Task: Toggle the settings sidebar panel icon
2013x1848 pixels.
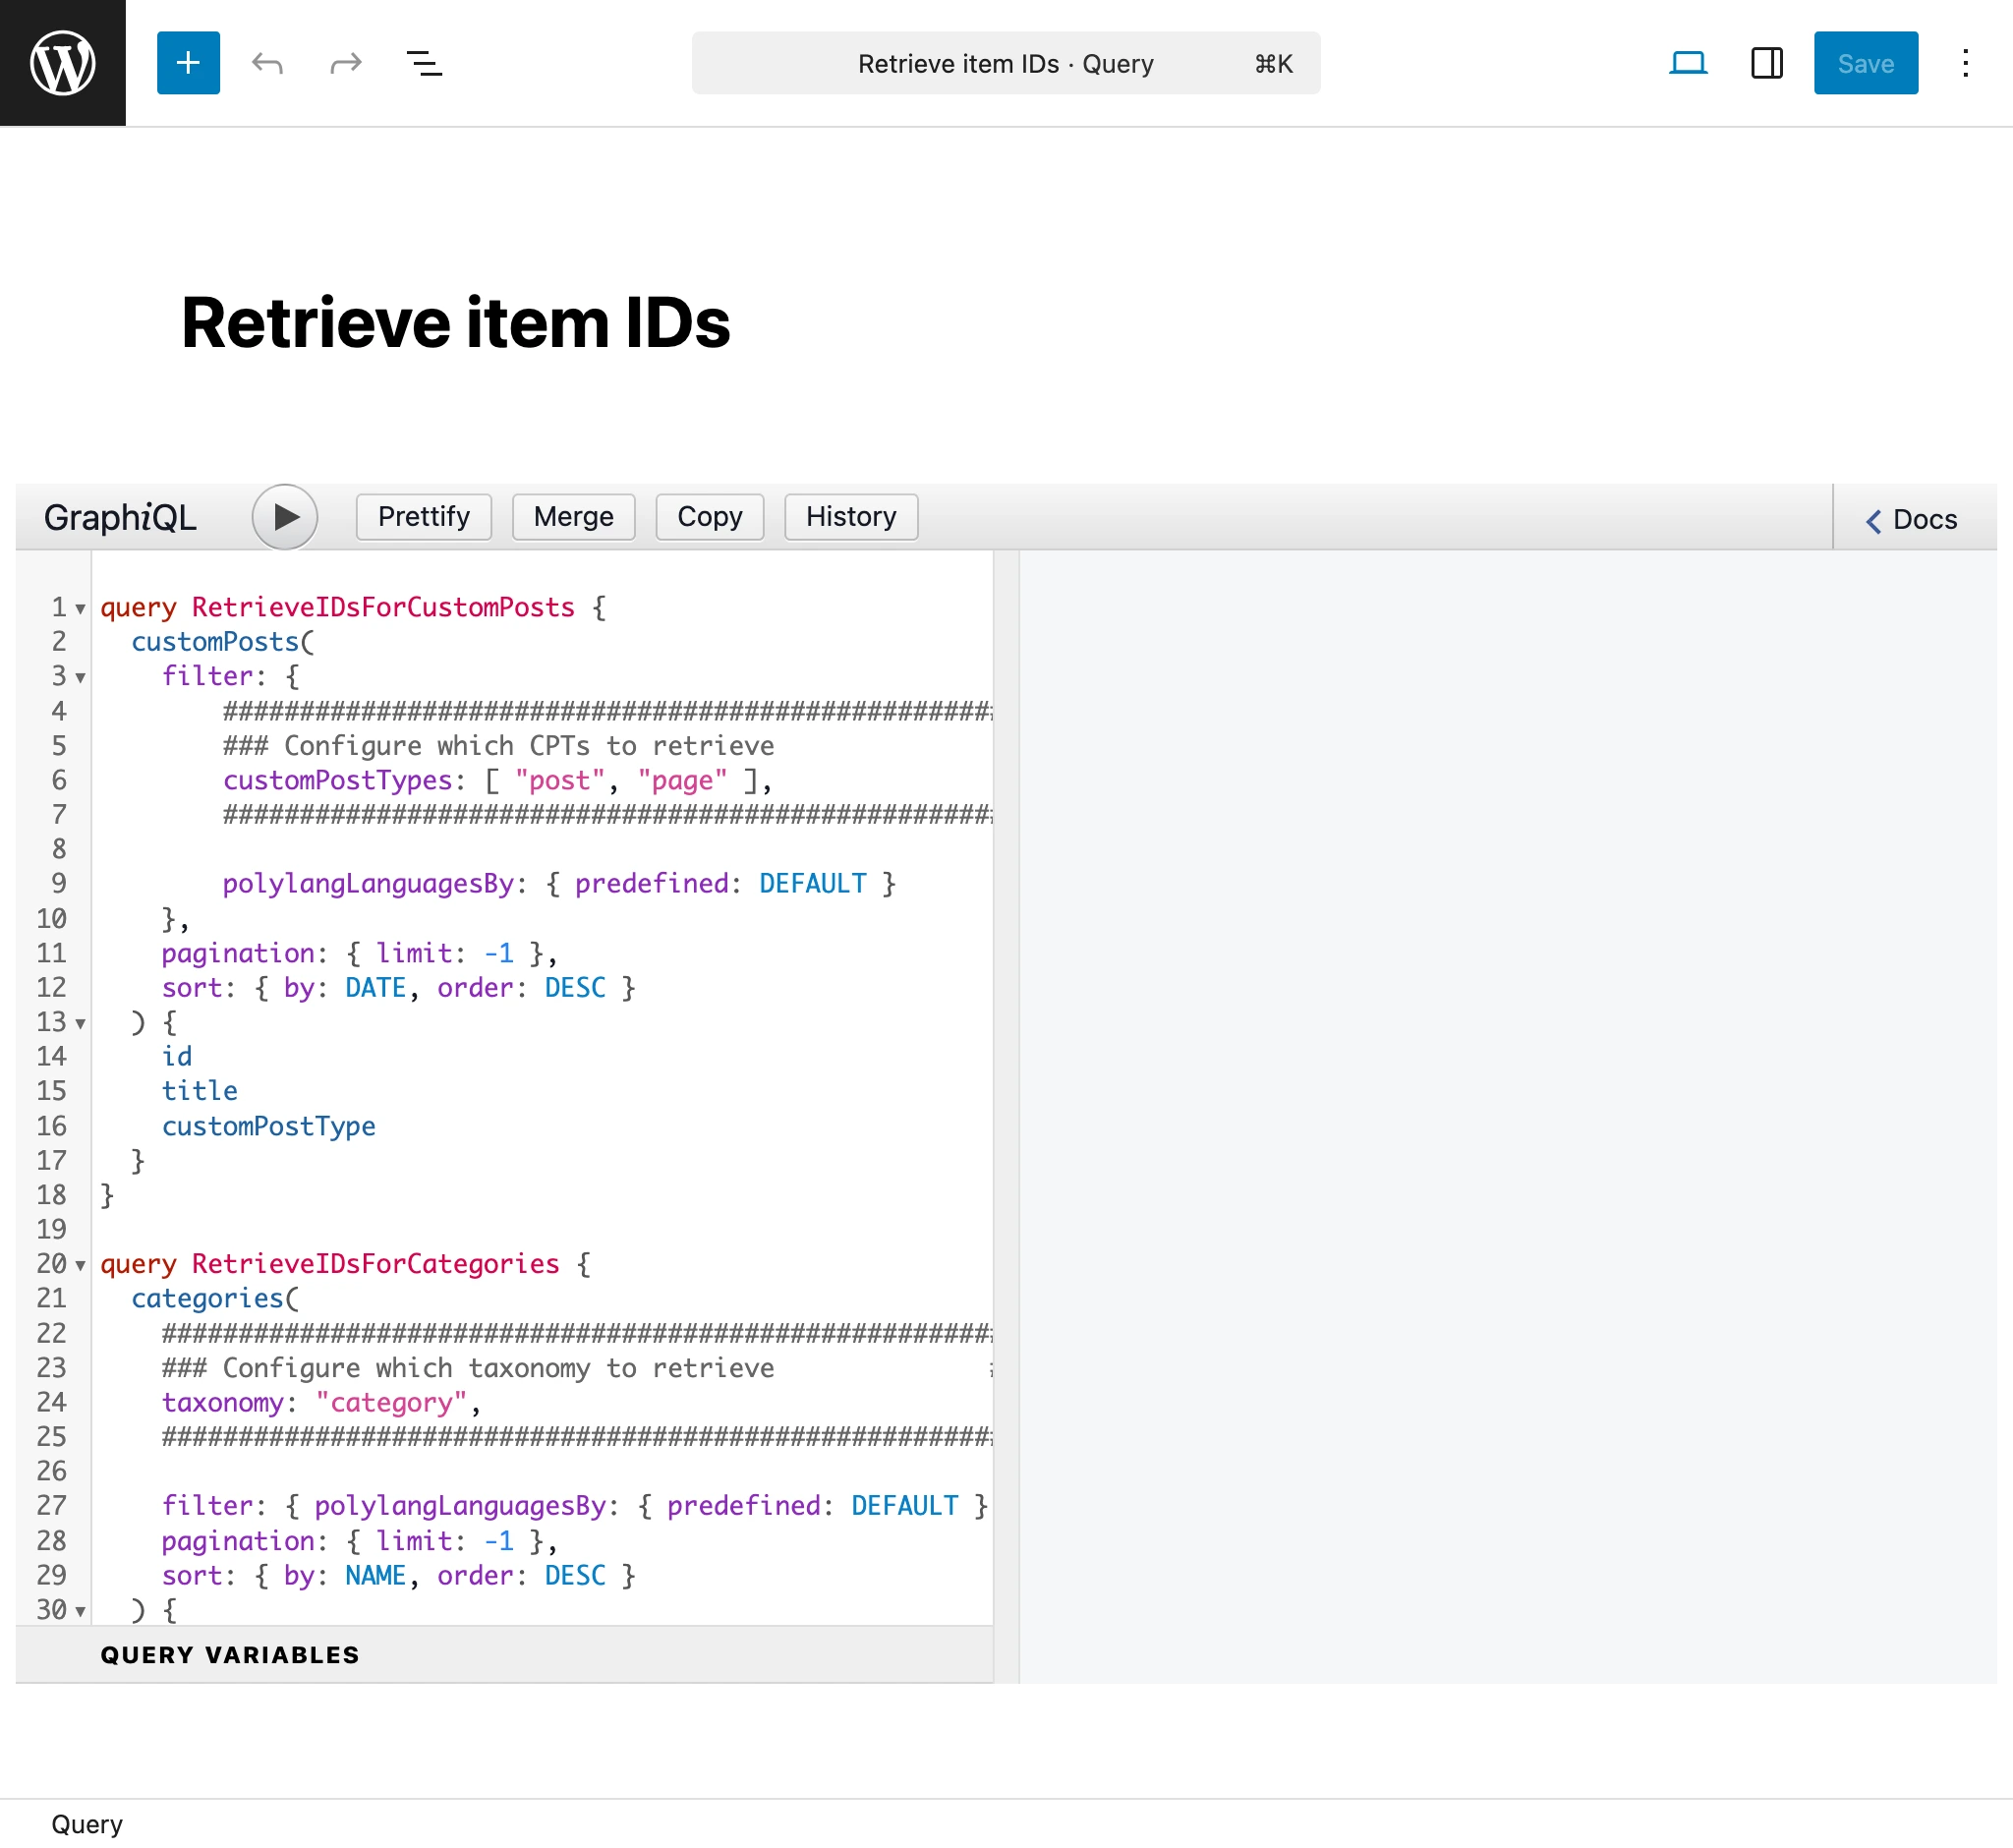Action: pos(1766,63)
